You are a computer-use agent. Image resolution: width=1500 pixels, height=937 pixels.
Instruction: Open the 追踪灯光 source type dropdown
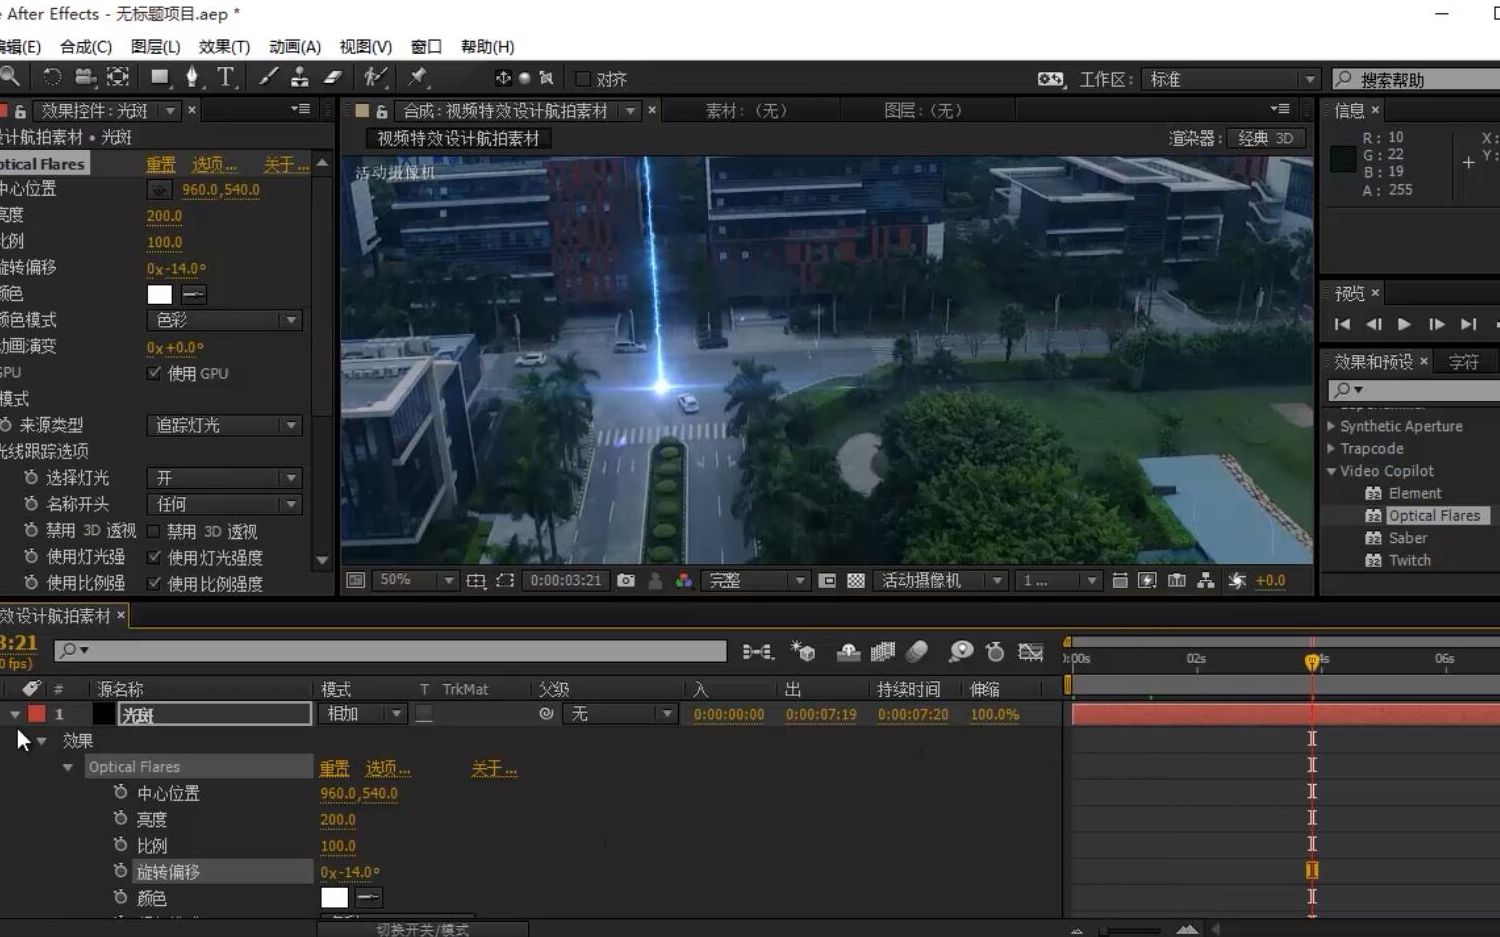coord(224,425)
